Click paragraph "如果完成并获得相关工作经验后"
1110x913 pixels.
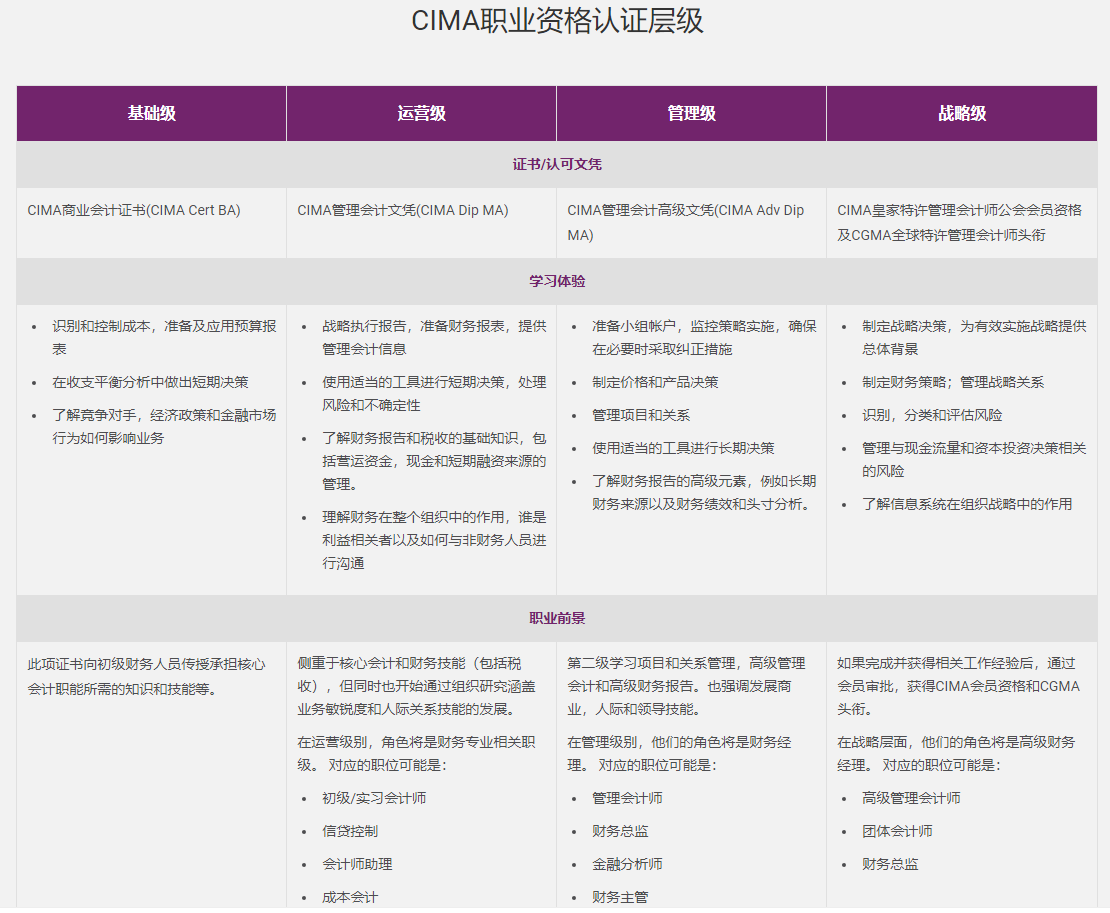point(959,687)
